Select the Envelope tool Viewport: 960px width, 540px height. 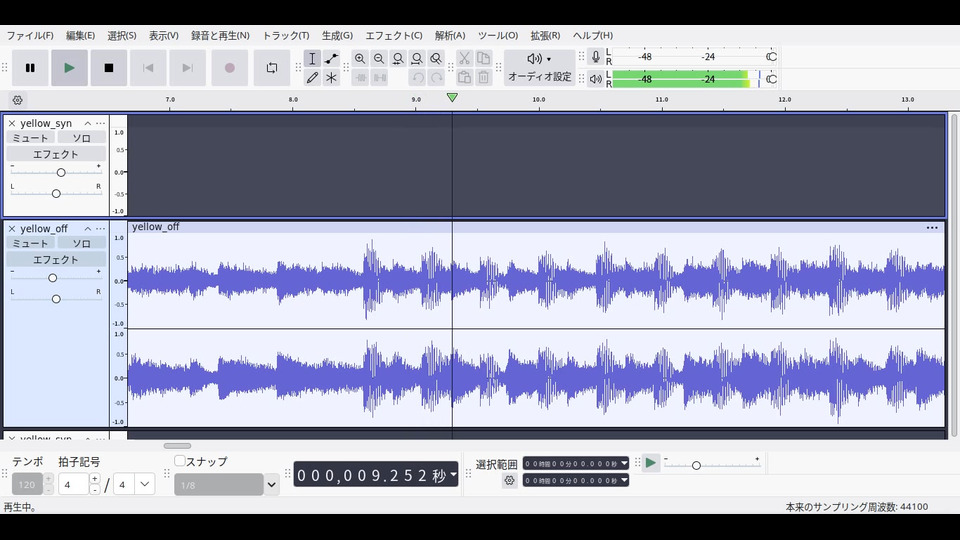pyautogui.click(x=331, y=59)
